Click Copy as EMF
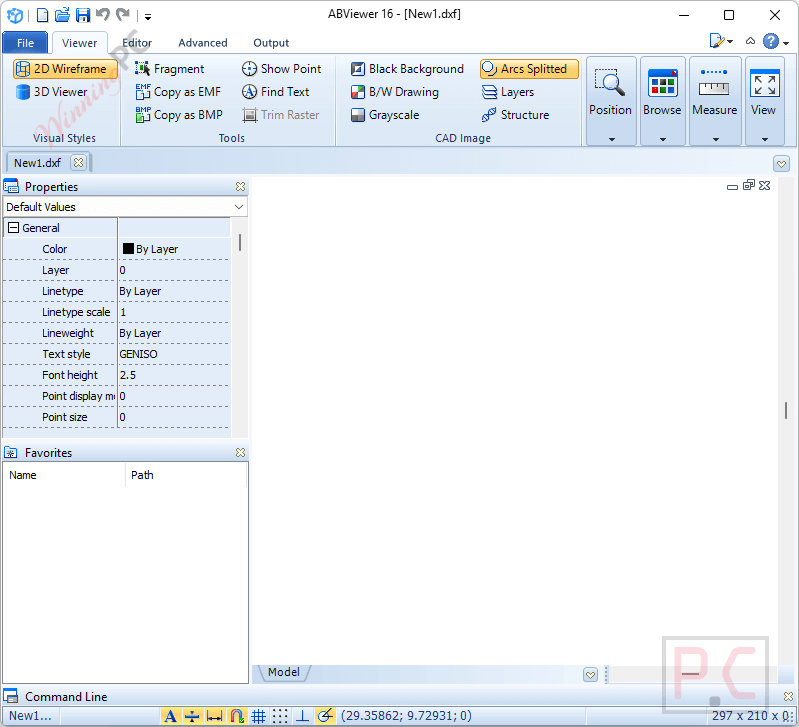The height and width of the screenshot is (727, 799). pyautogui.click(x=178, y=92)
